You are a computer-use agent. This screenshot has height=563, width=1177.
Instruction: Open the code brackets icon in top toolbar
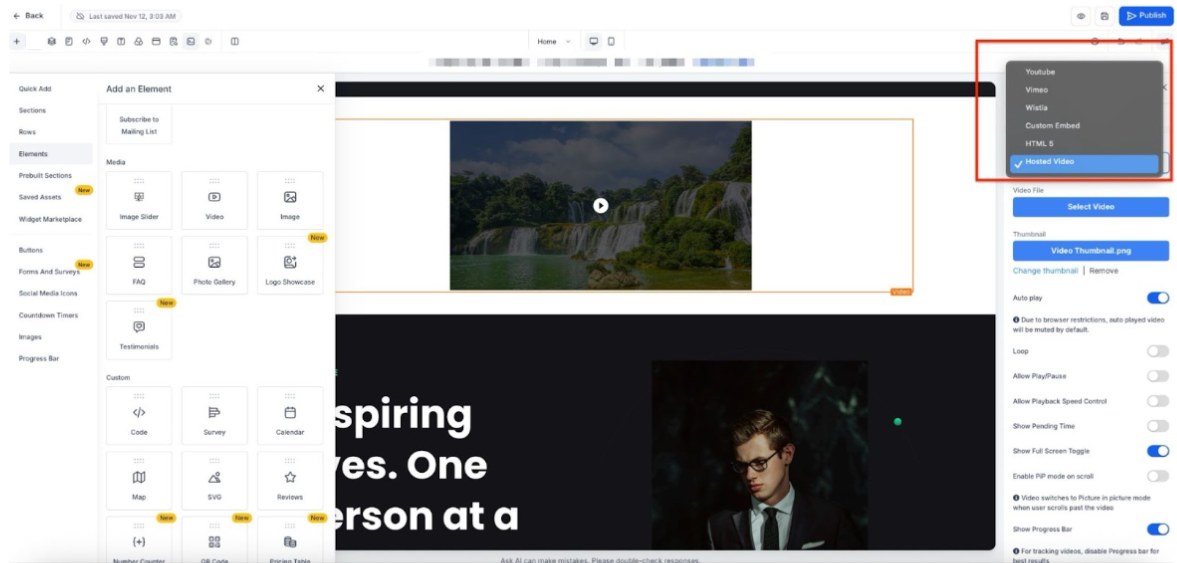tap(86, 42)
